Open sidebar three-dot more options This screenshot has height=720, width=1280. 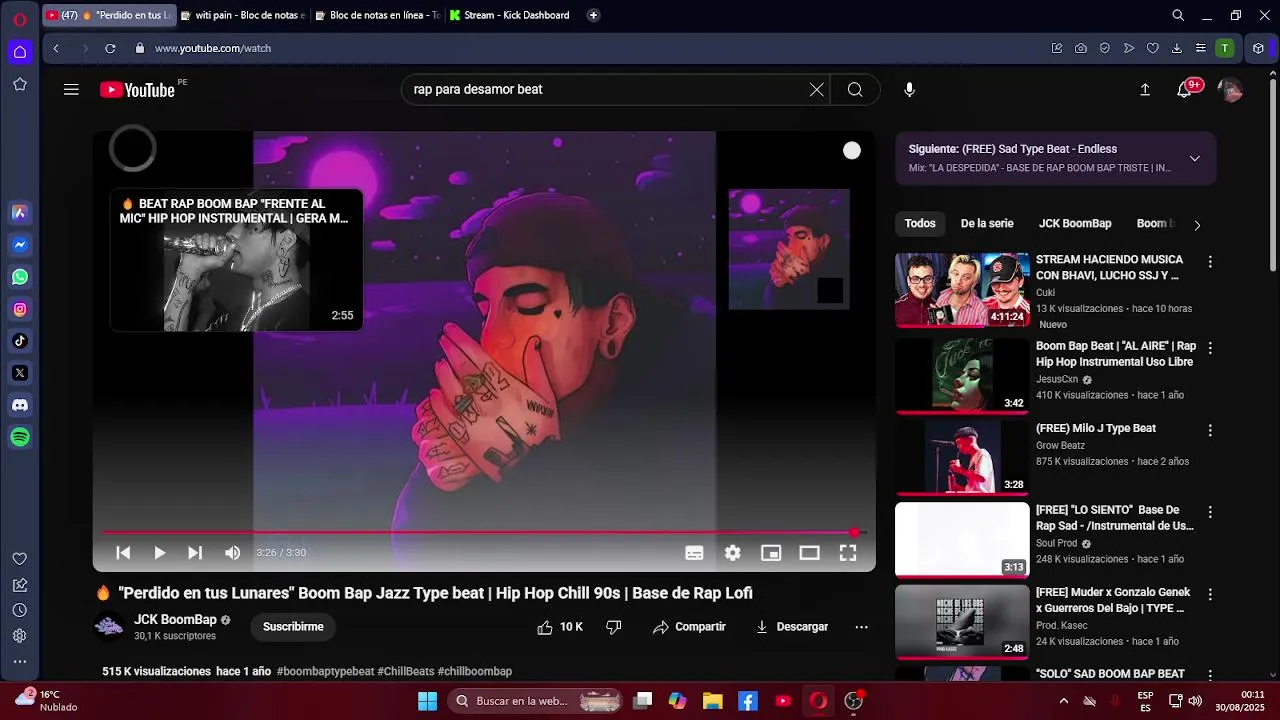click(x=19, y=662)
